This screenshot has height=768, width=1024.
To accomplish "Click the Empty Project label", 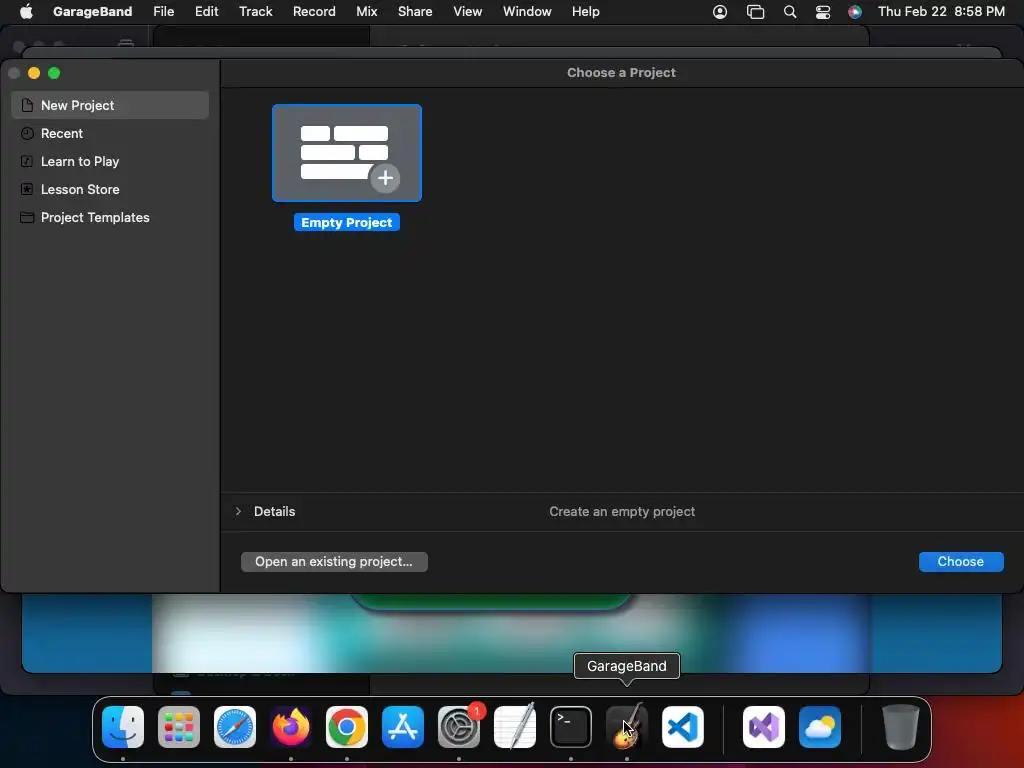I will pyautogui.click(x=347, y=223).
